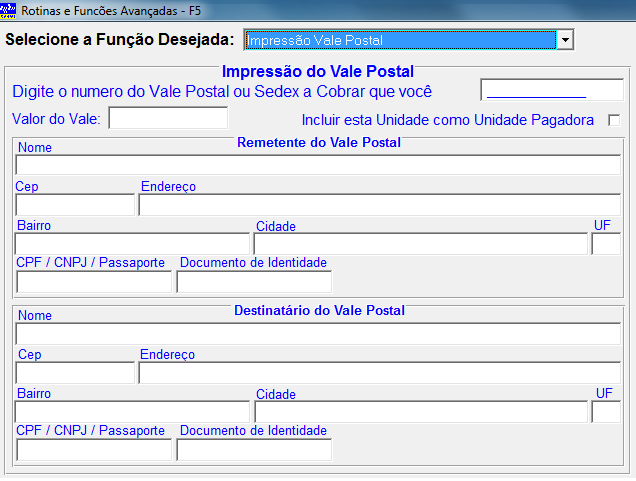Image resolution: width=636 pixels, height=481 pixels.
Task: Click the Destinatário Documento de Identidade field
Action: 254,450
